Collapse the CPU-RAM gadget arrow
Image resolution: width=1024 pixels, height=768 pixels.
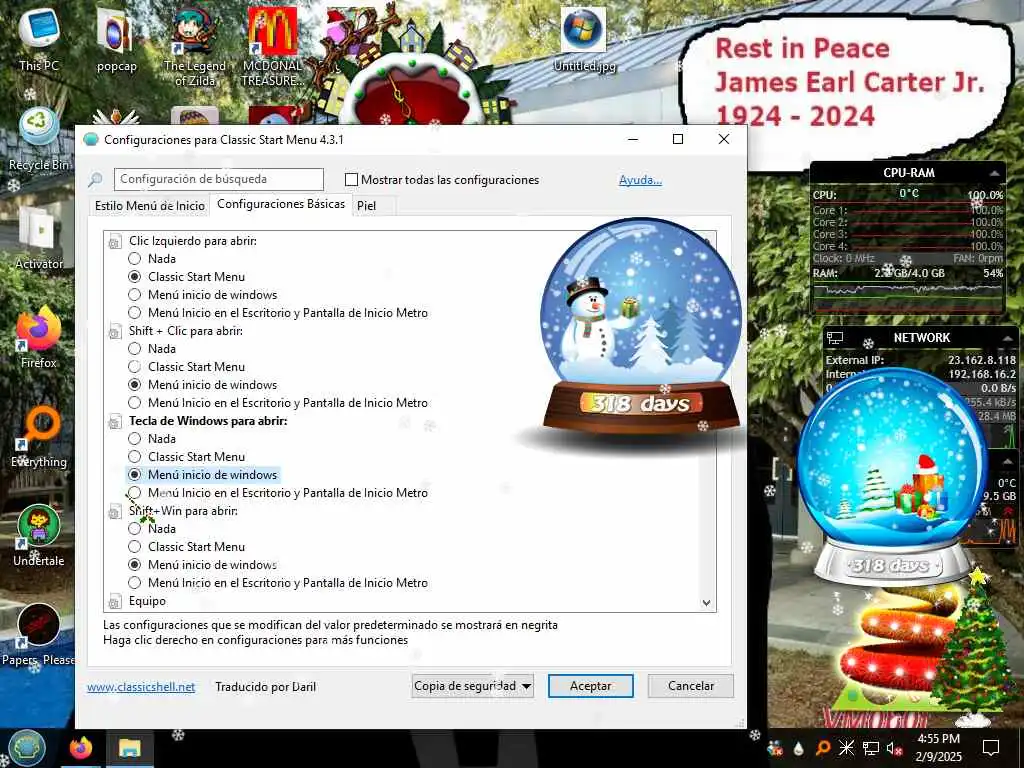(994, 173)
